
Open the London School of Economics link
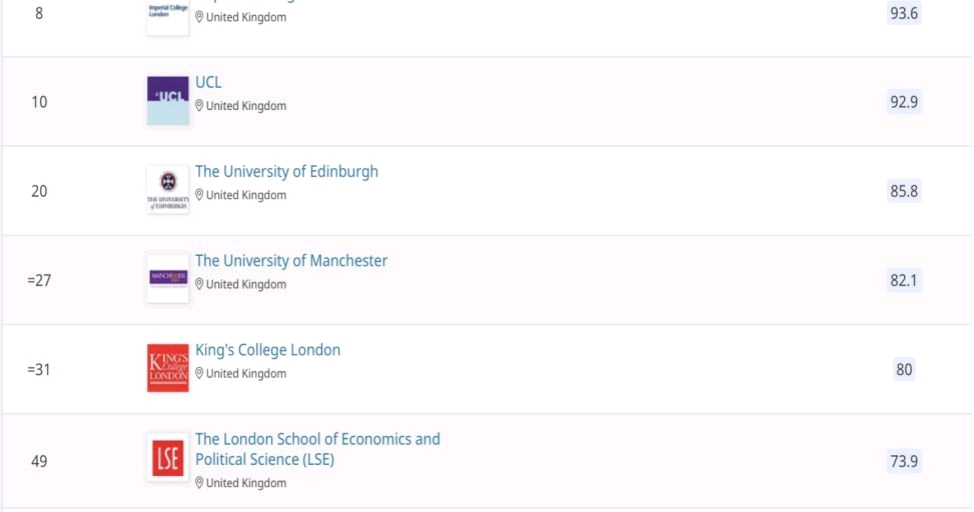click(x=317, y=449)
